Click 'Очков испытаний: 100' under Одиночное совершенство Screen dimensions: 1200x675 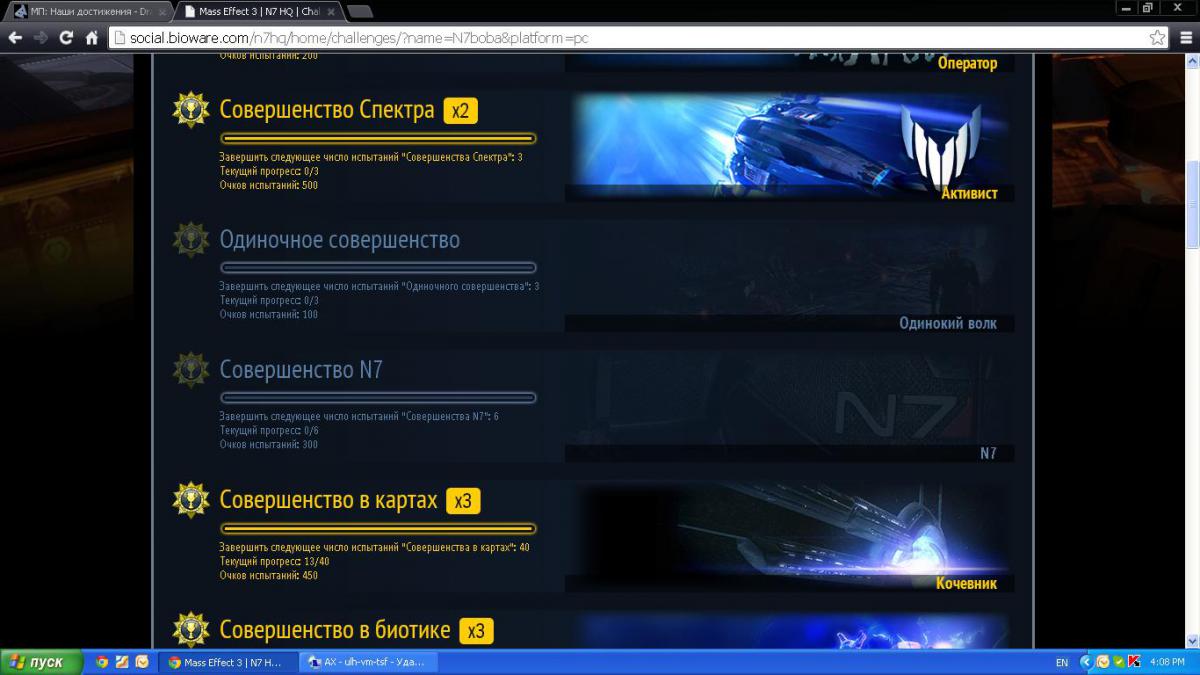pyautogui.click(x=268, y=314)
